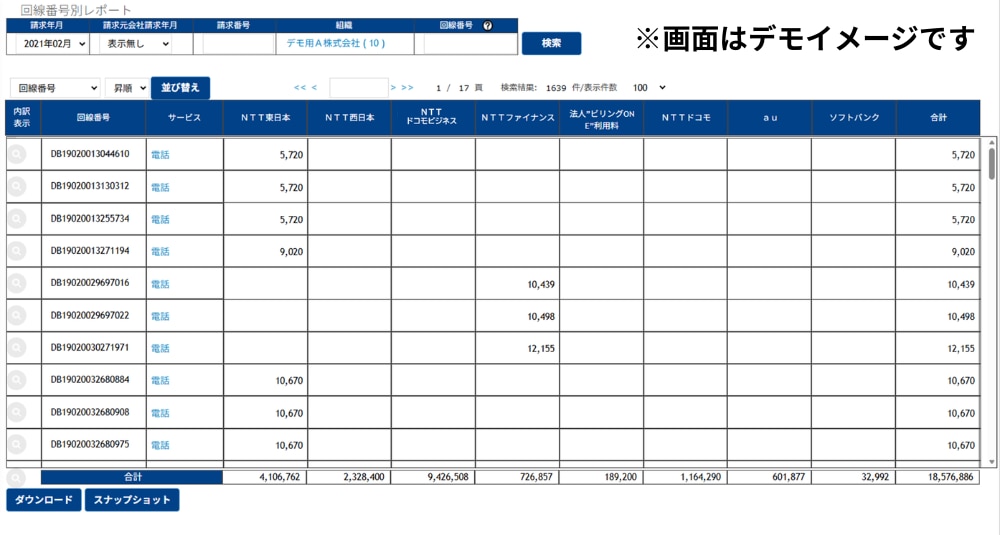Image resolution: width=1000 pixels, height=535 pixels.
Task: Open the 請求年月 2021年02月 dropdown
Action: tap(52, 43)
